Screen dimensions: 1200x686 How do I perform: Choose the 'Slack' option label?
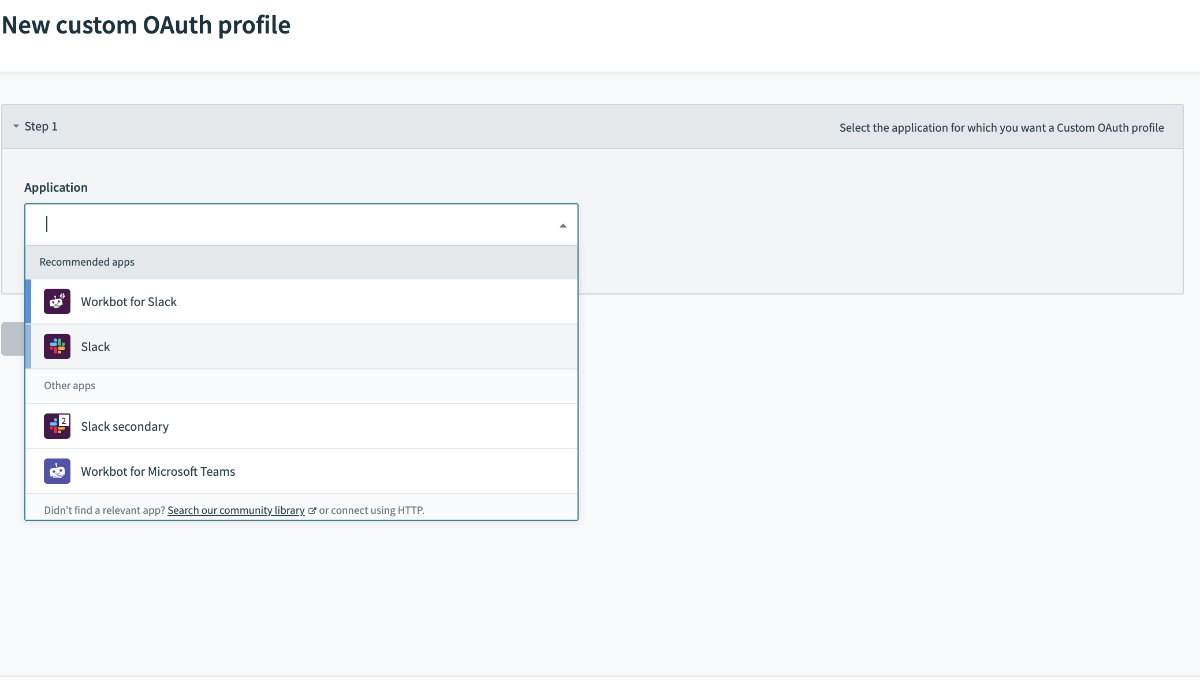(x=96, y=347)
